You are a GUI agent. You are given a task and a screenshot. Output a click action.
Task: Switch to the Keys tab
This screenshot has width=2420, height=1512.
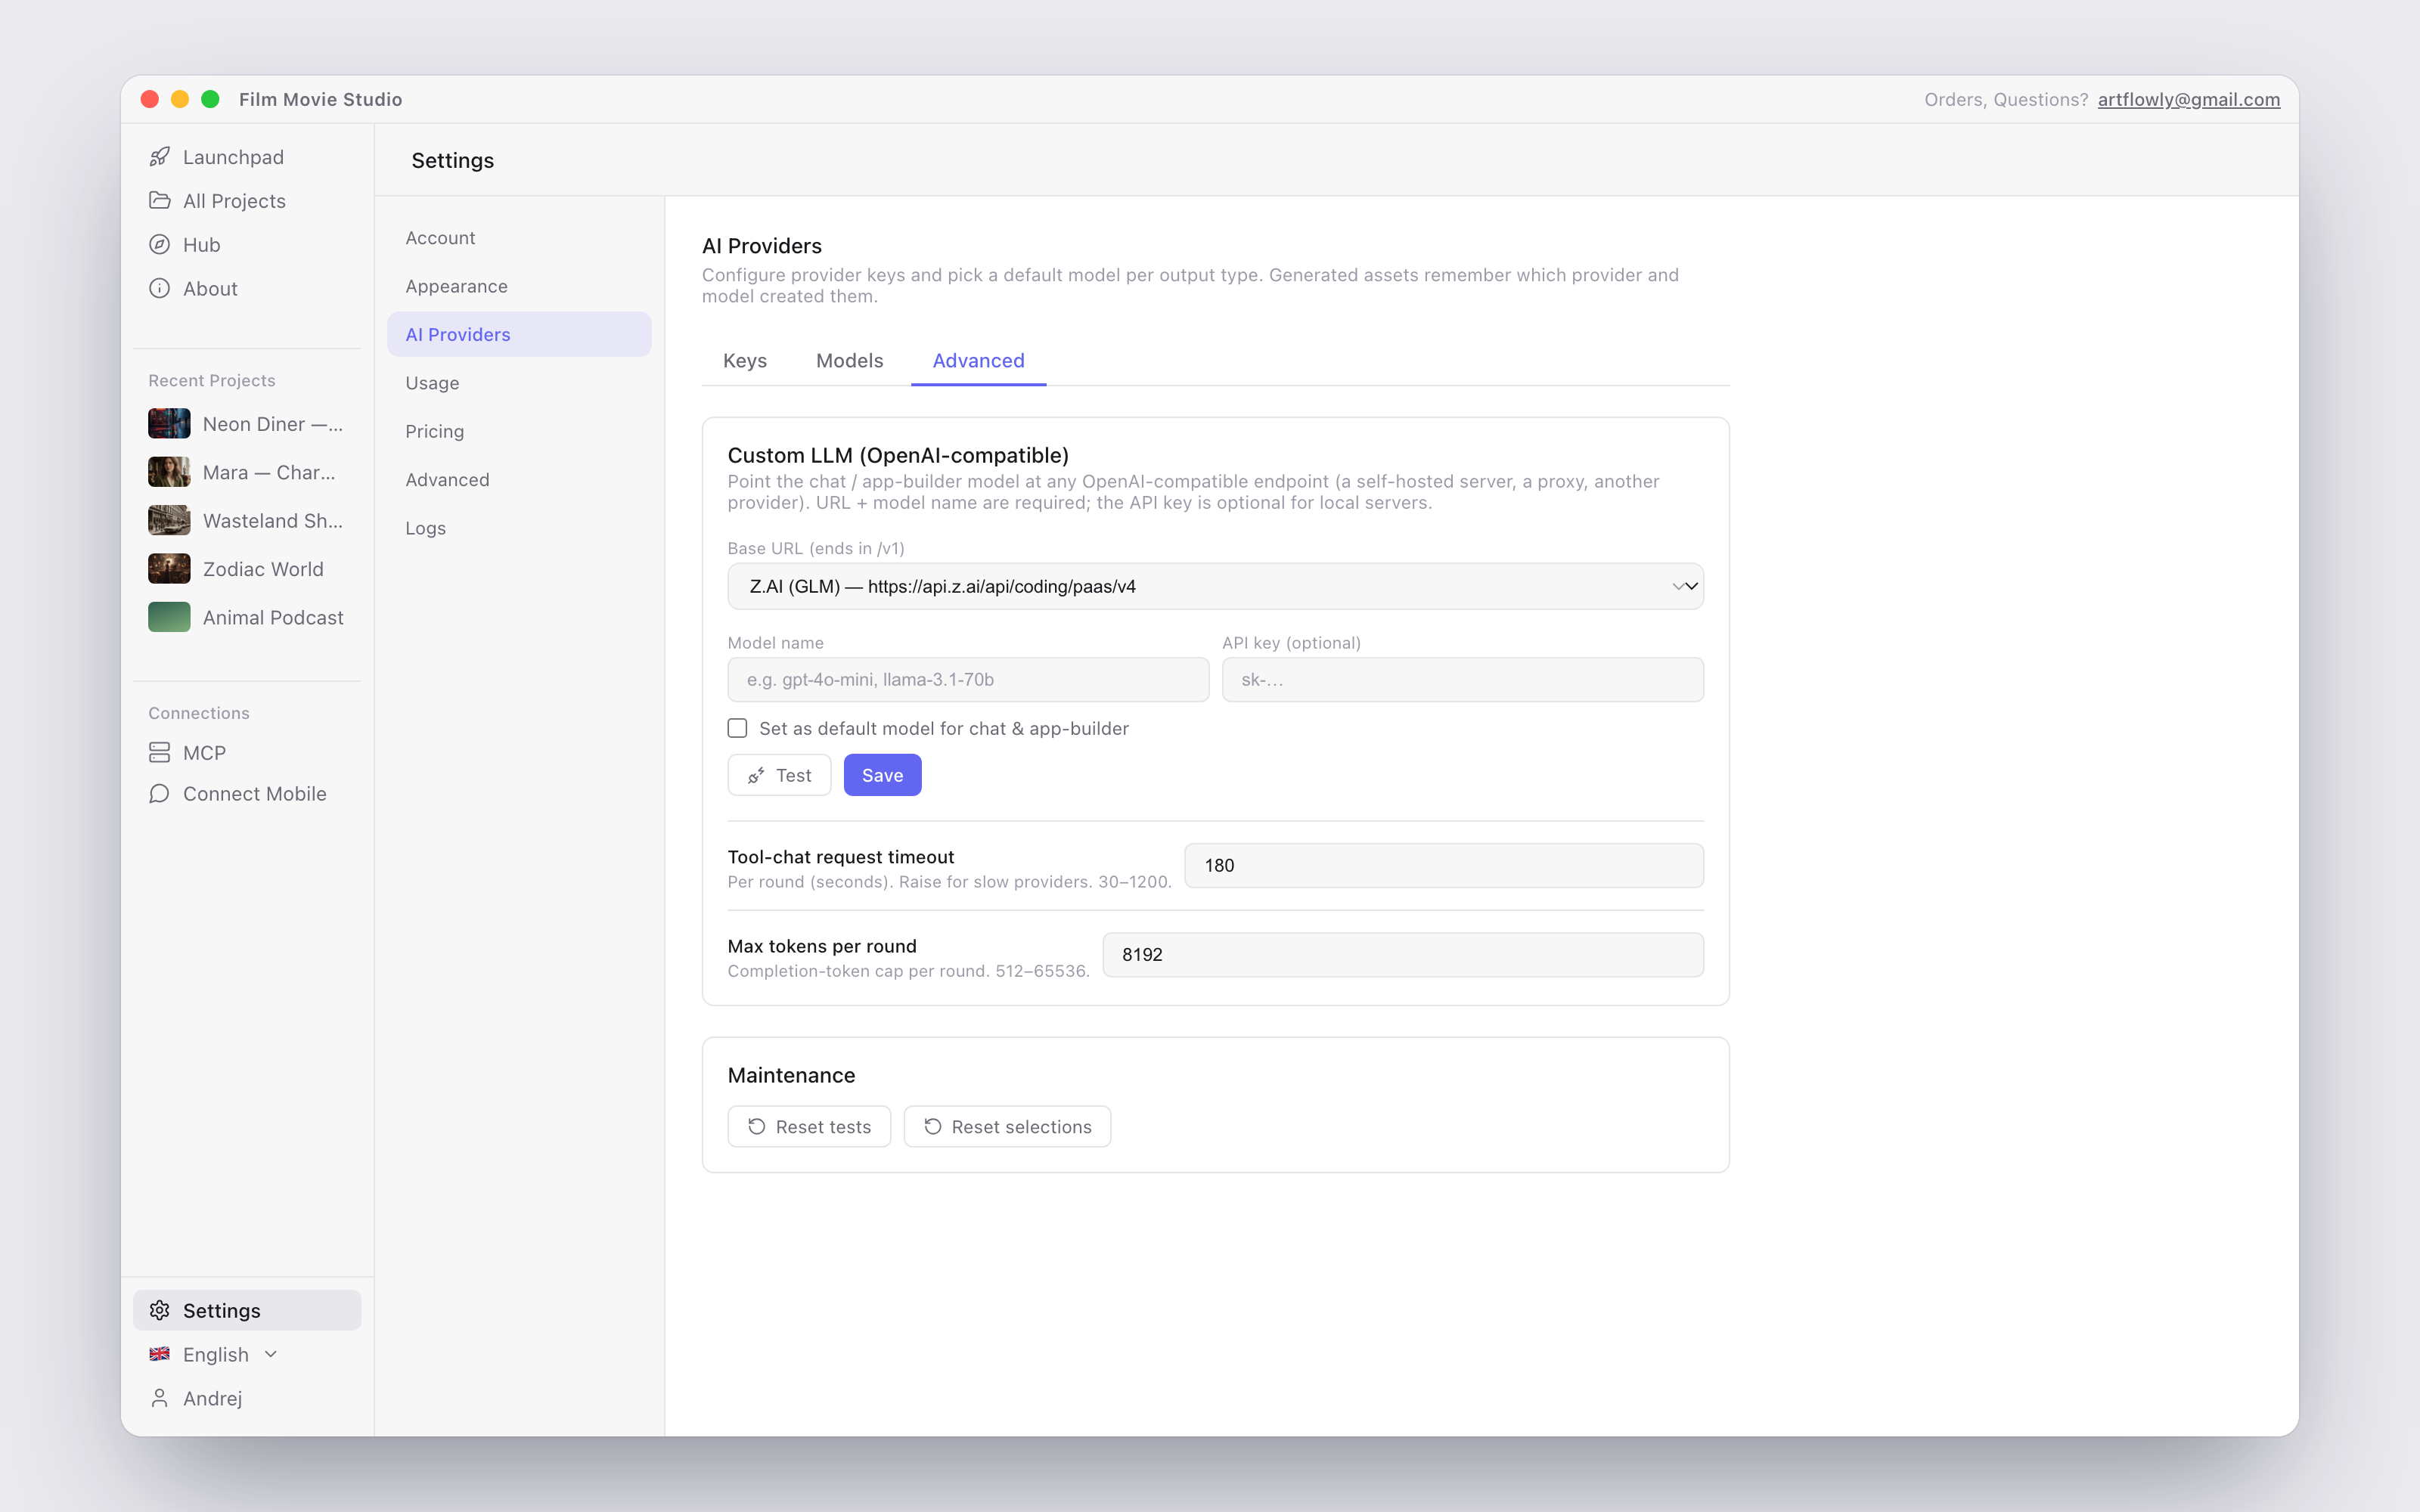[745, 360]
